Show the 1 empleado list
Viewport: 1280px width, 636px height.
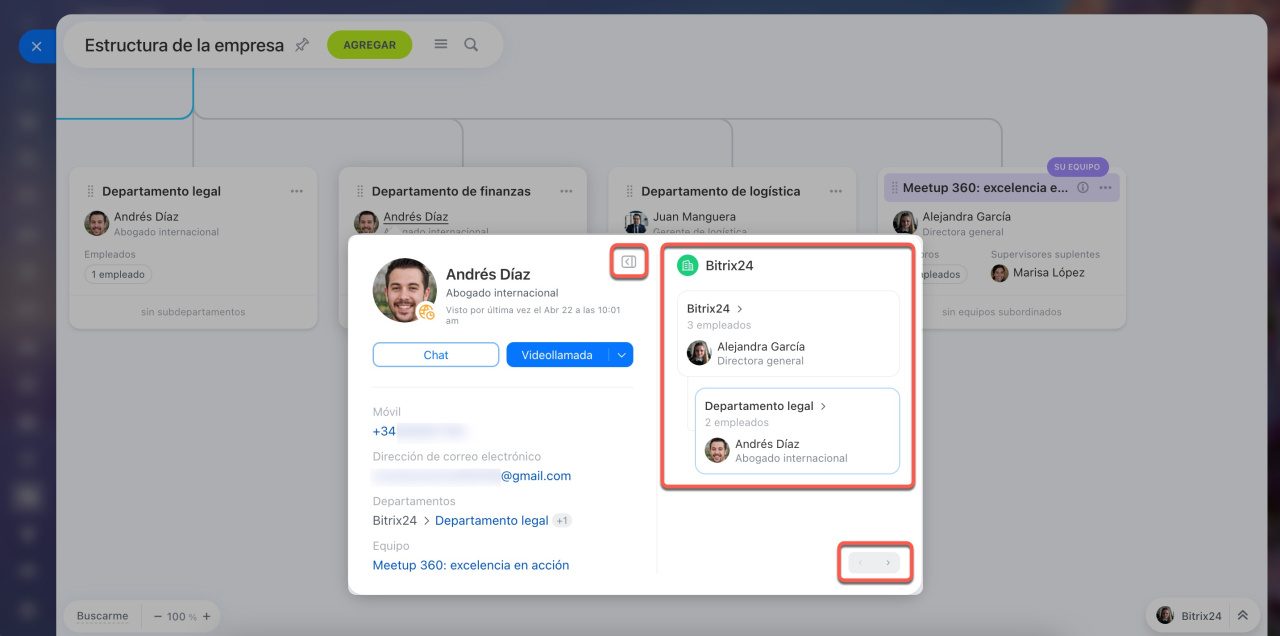[119, 274]
